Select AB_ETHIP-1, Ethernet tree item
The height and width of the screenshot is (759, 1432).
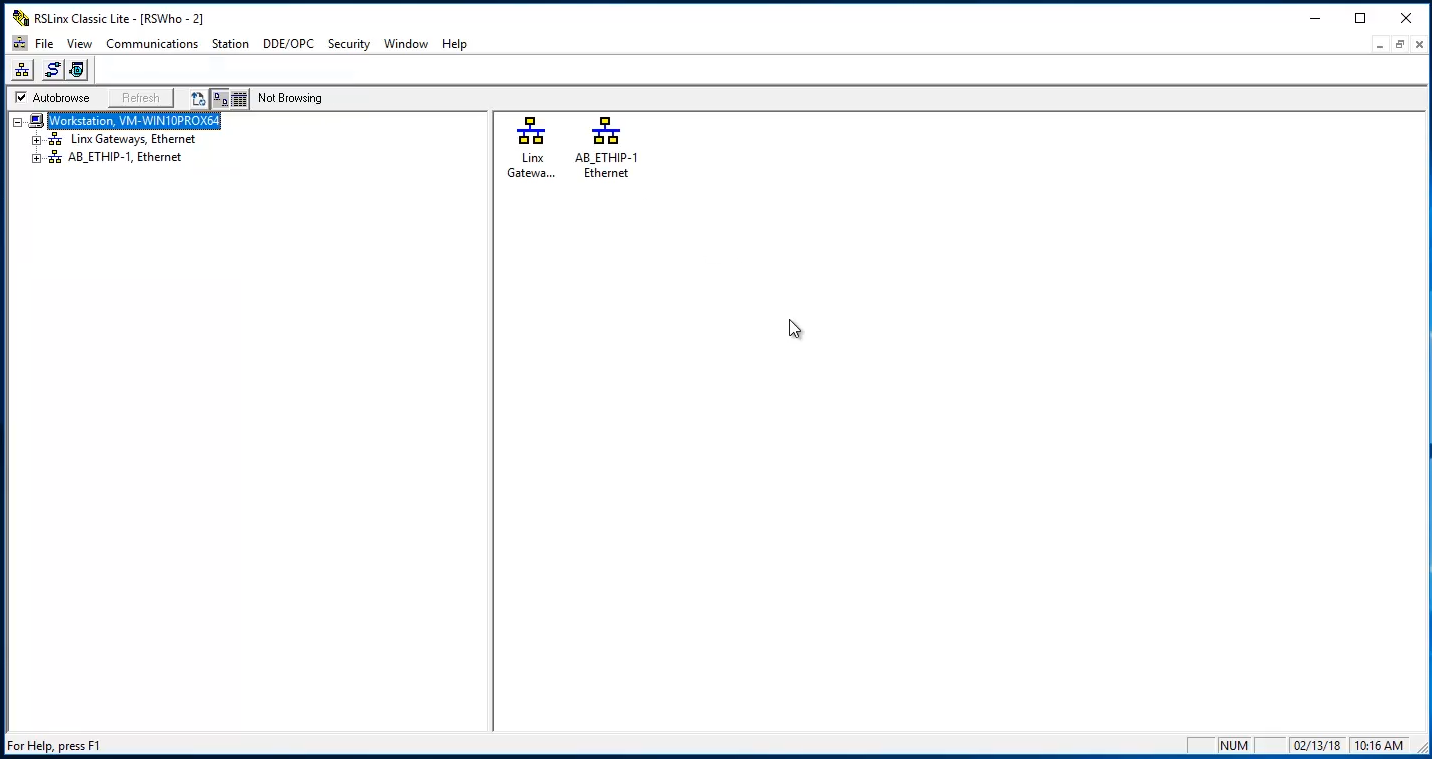[x=125, y=157]
